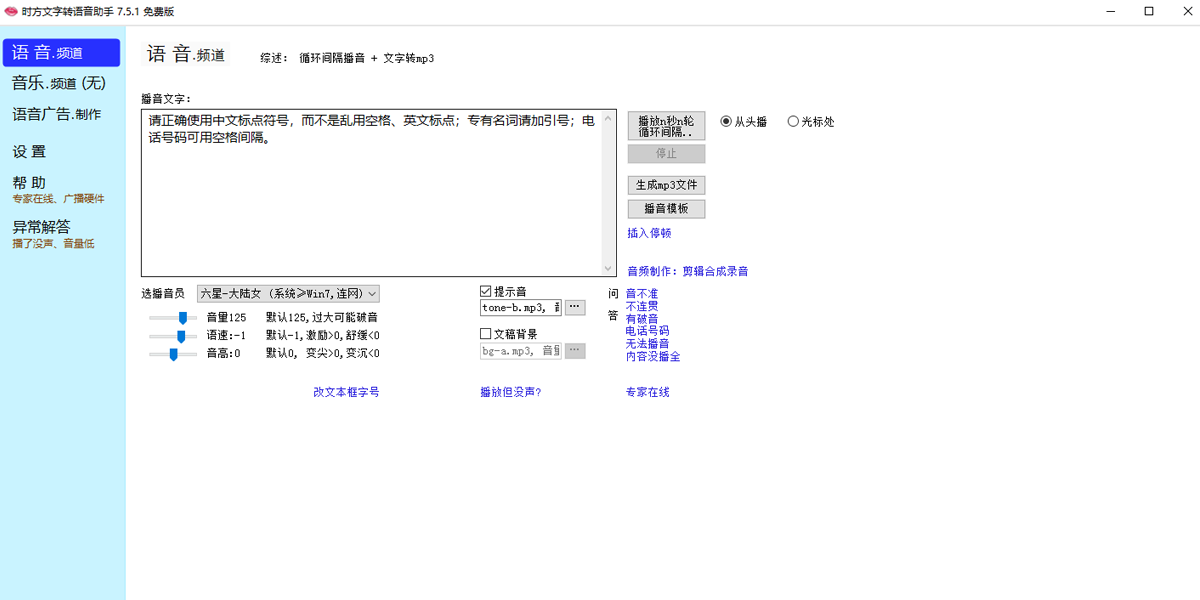The height and width of the screenshot is (600, 1200).
Task: Open the 剪辑合成录音 audio production link
Action: (x=715, y=271)
